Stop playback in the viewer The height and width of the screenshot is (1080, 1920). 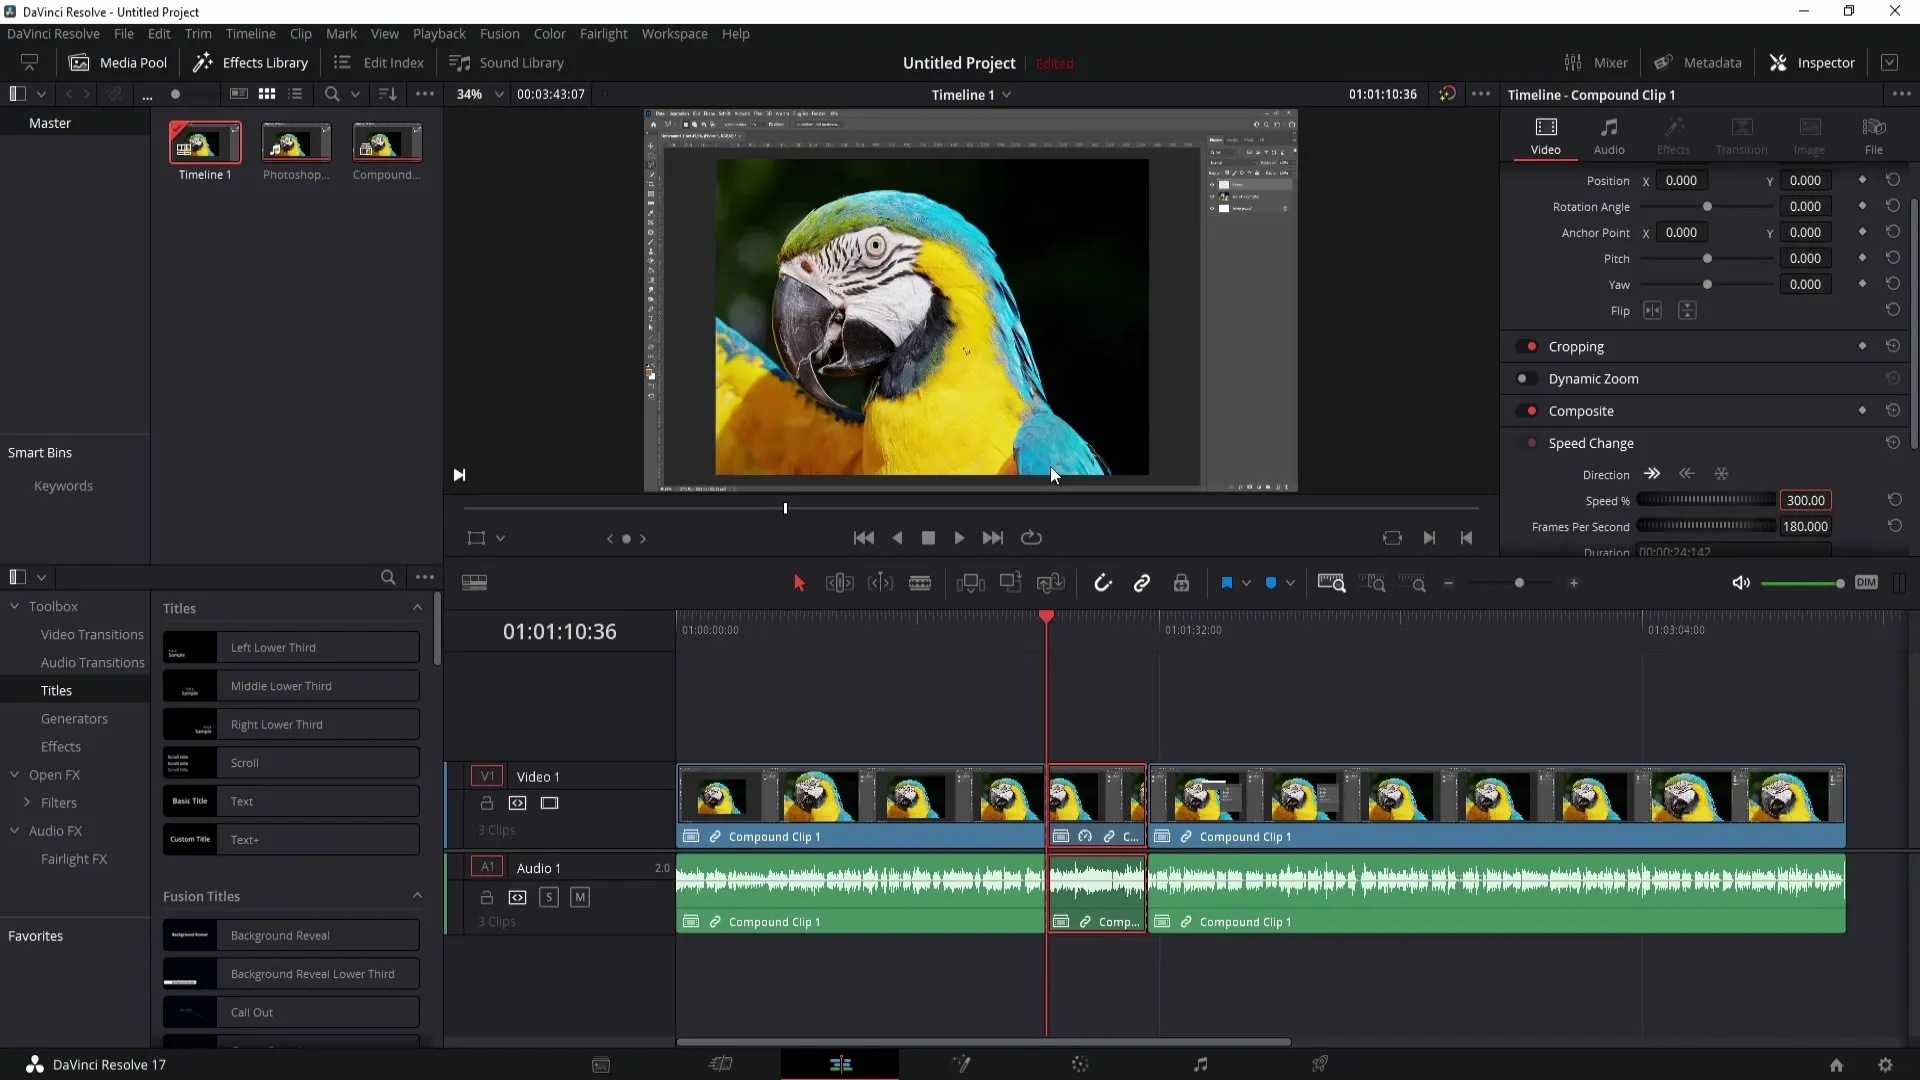928,538
